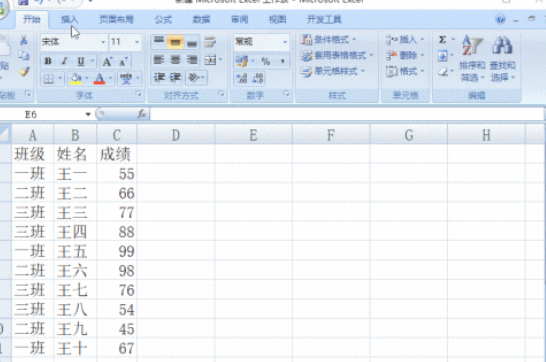Select cell containing 王五
546x362 pixels.
[x=75, y=251]
